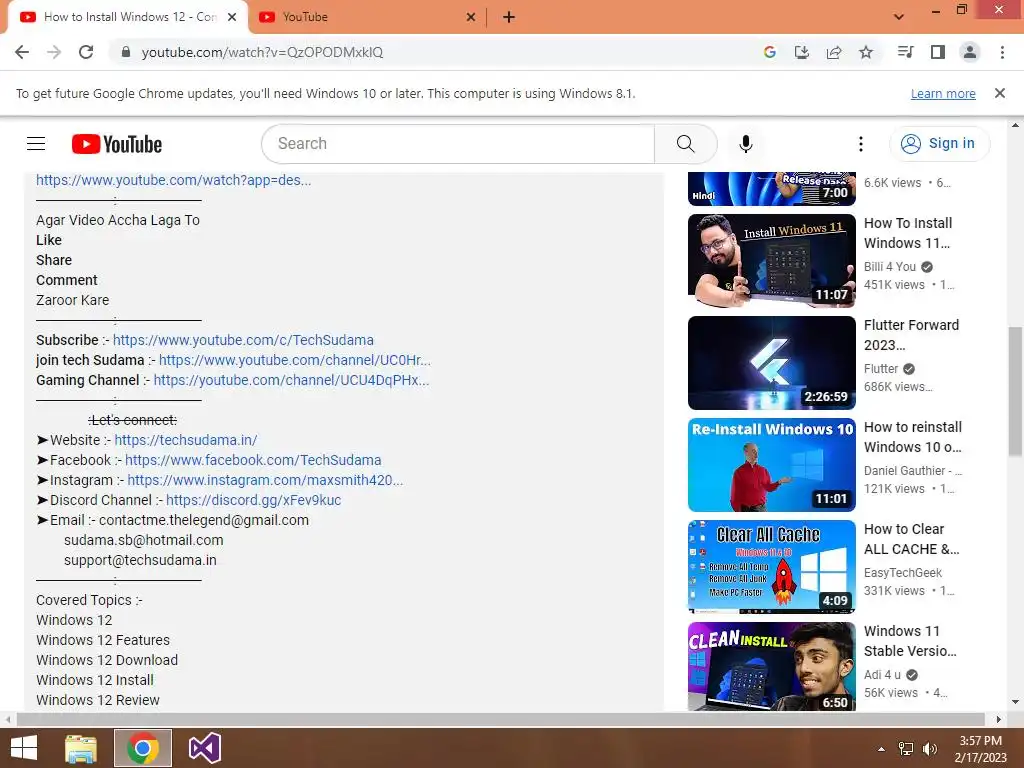Screen dimensions: 1024x768
Task: Click the scrollbar down arrow
Action: pyautogui.click(x=1015, y=702)
